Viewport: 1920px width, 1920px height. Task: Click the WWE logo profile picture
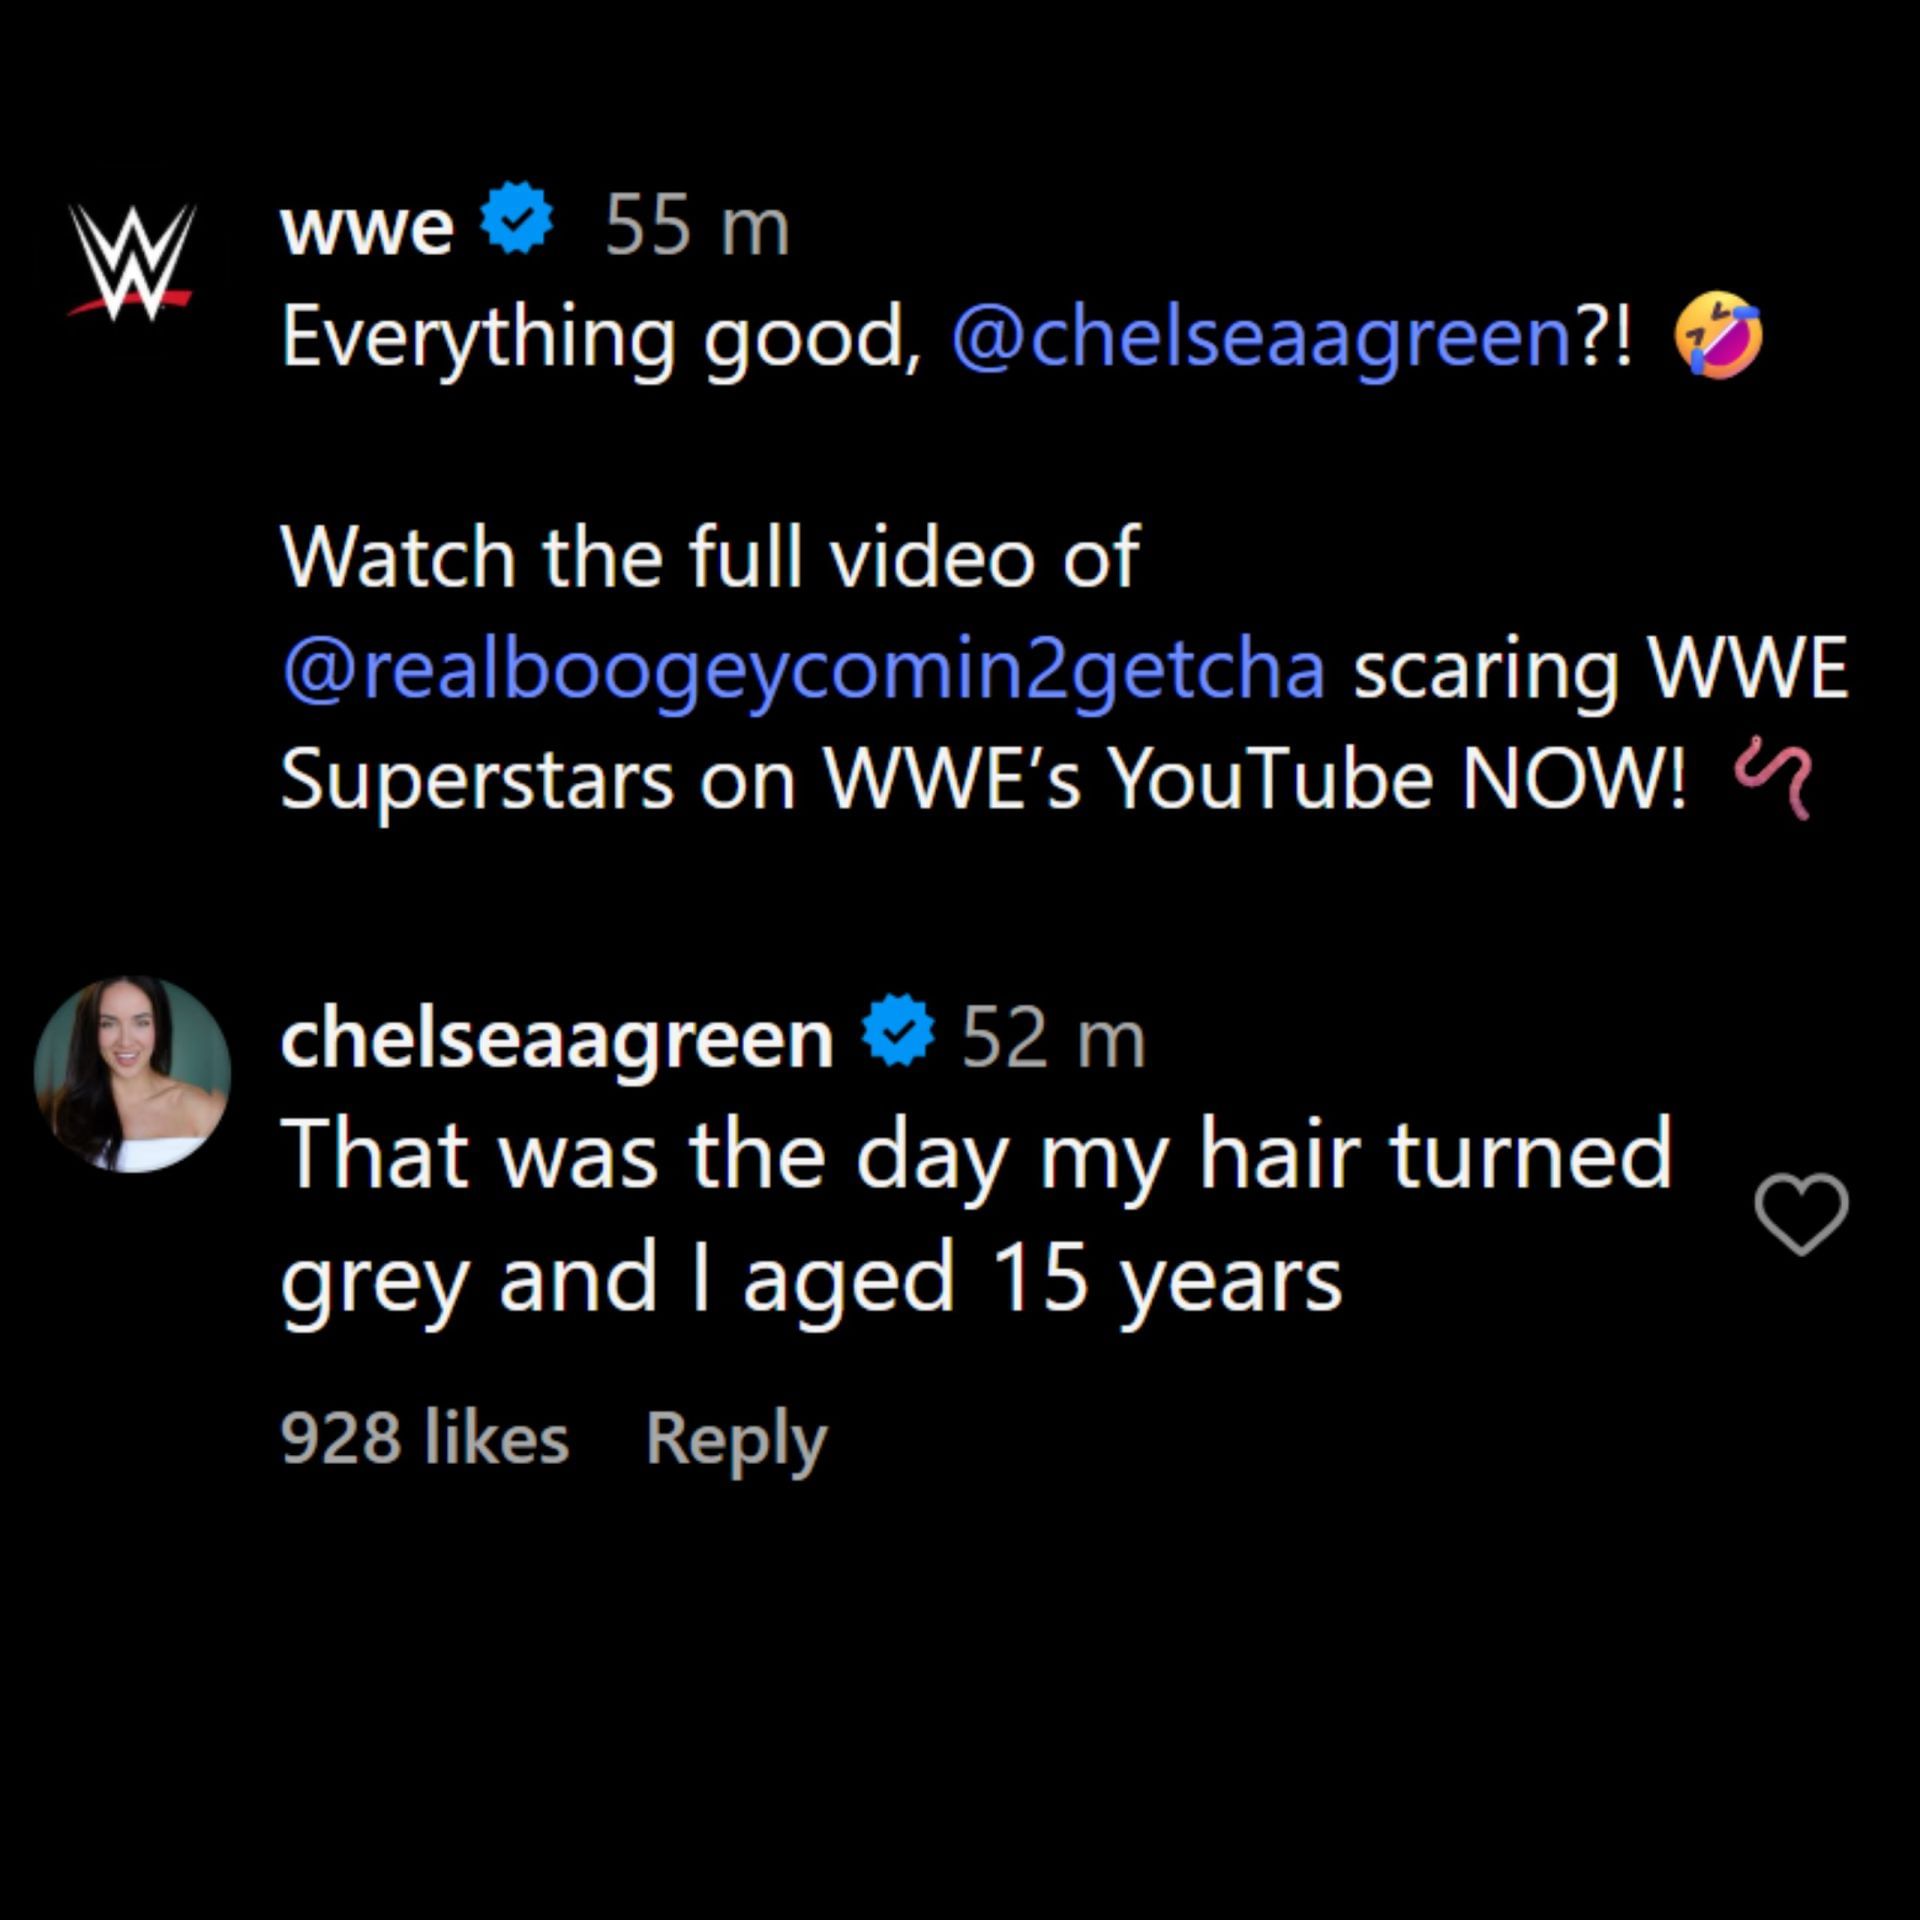(132, 262)
